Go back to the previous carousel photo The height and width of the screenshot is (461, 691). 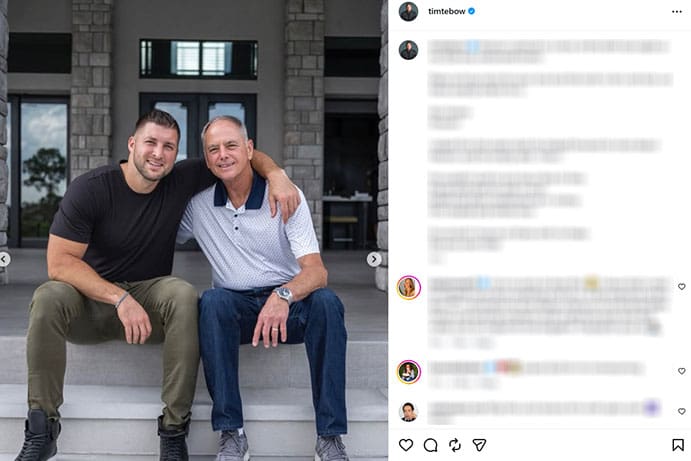(x=5, y=259)
